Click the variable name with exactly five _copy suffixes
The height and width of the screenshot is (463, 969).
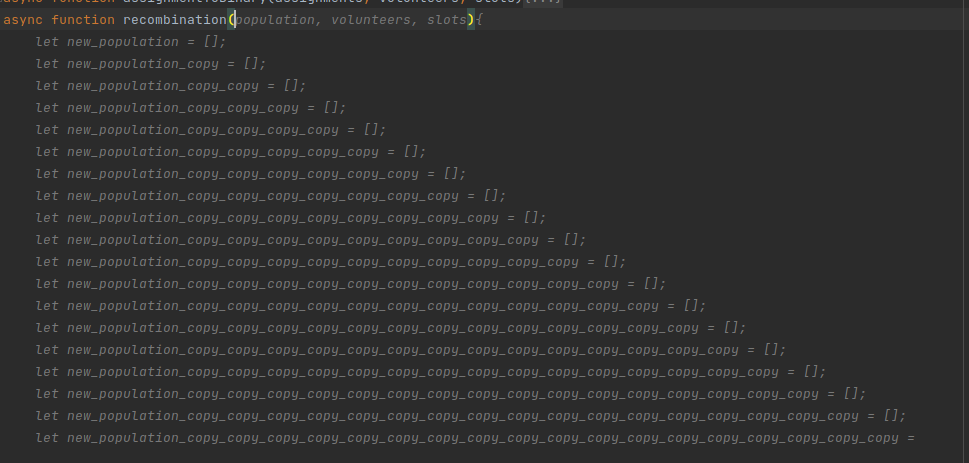pyautogui.click(x=223, y=152)
